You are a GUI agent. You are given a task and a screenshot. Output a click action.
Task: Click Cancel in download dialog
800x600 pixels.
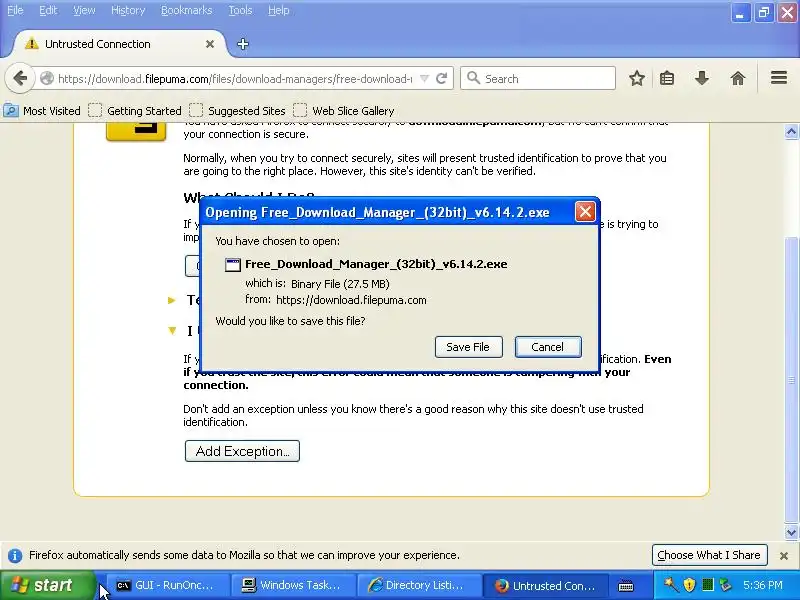tap(547, 347)
